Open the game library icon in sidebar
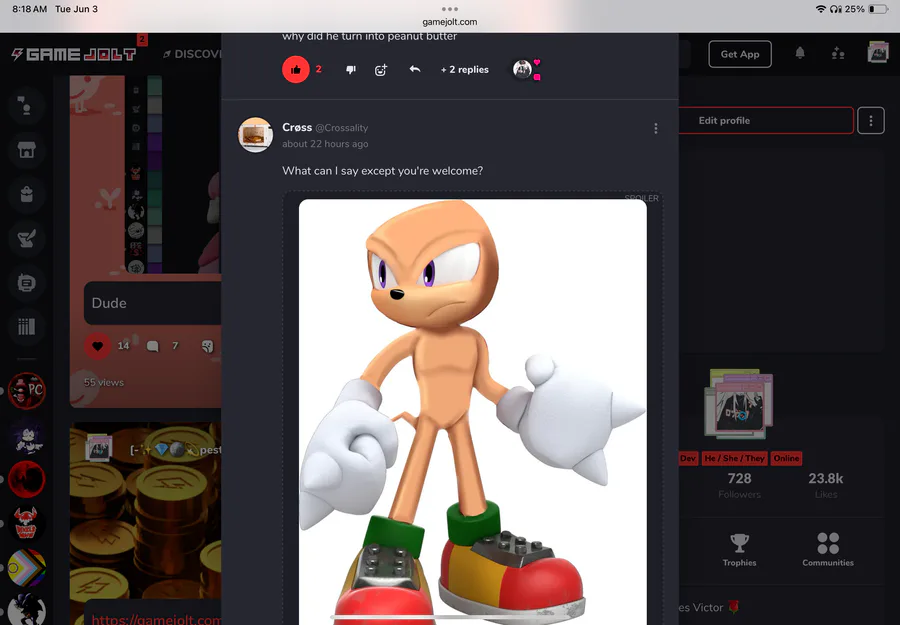Image resolution: width=900 pixels, height=625 pixels. 26,327
